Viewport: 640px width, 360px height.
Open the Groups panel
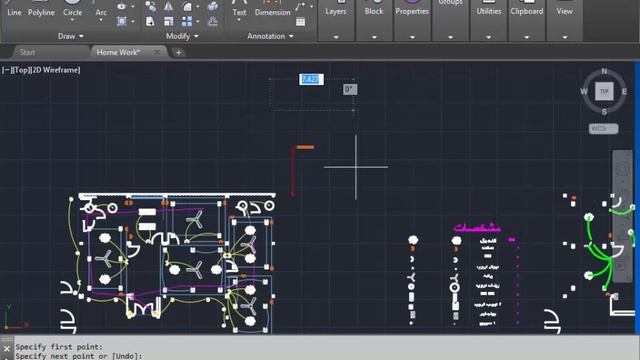click(x=450, y=19)
